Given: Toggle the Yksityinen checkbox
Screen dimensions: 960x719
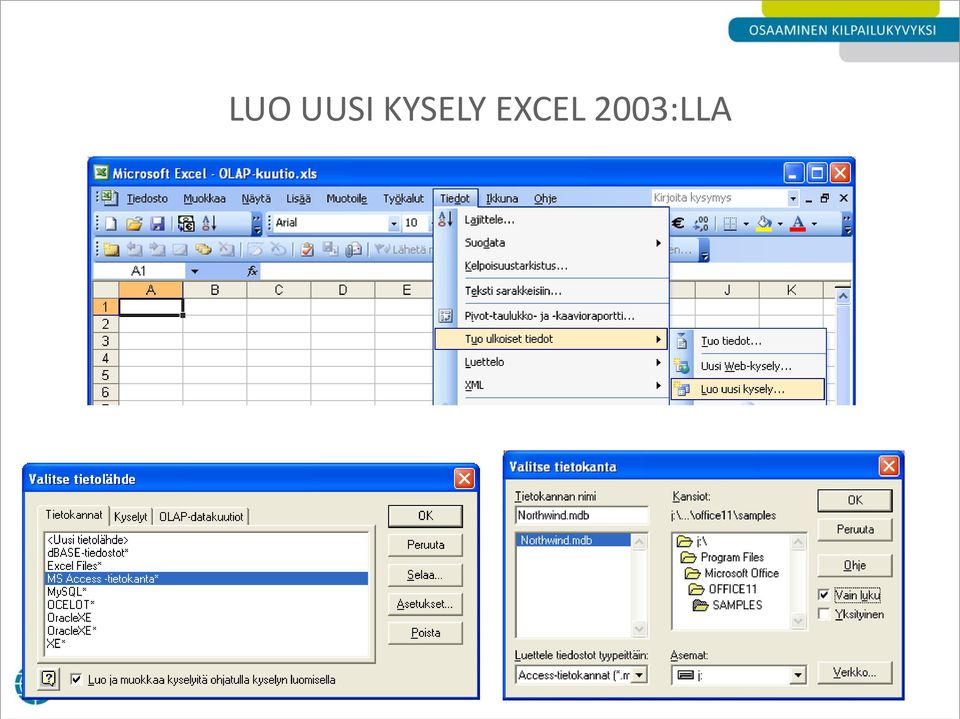Looking at the screenshot, I should coord(824,614).
